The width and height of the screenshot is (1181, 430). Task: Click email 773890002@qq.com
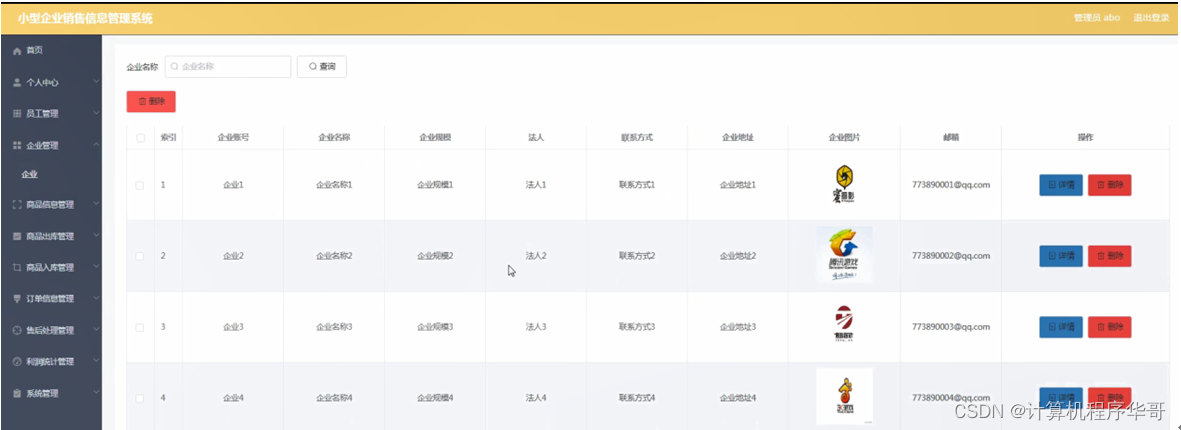951,256
